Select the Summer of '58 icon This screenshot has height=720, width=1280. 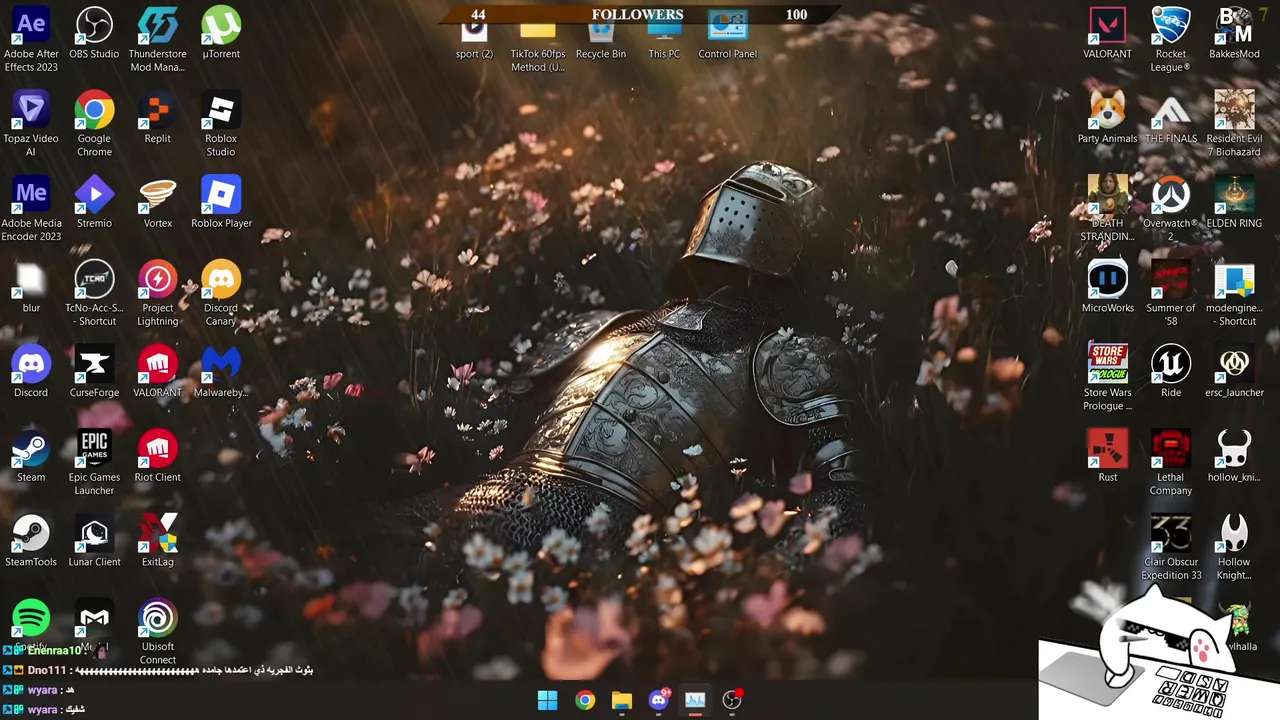tap(1171, 293)
